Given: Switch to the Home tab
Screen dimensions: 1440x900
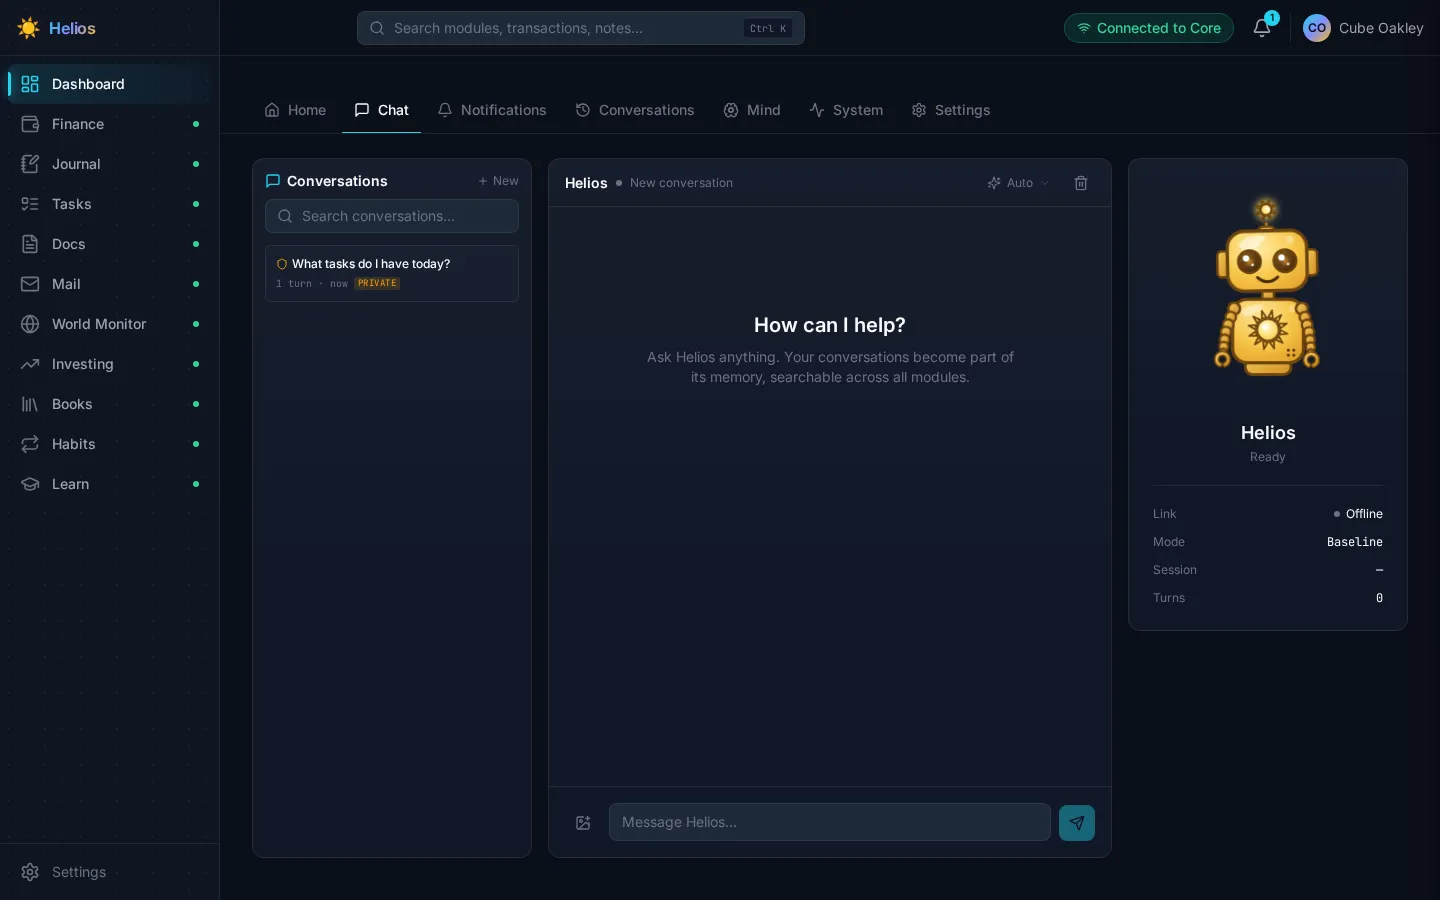Looking at the screenshot, I should tap(295, 110).
